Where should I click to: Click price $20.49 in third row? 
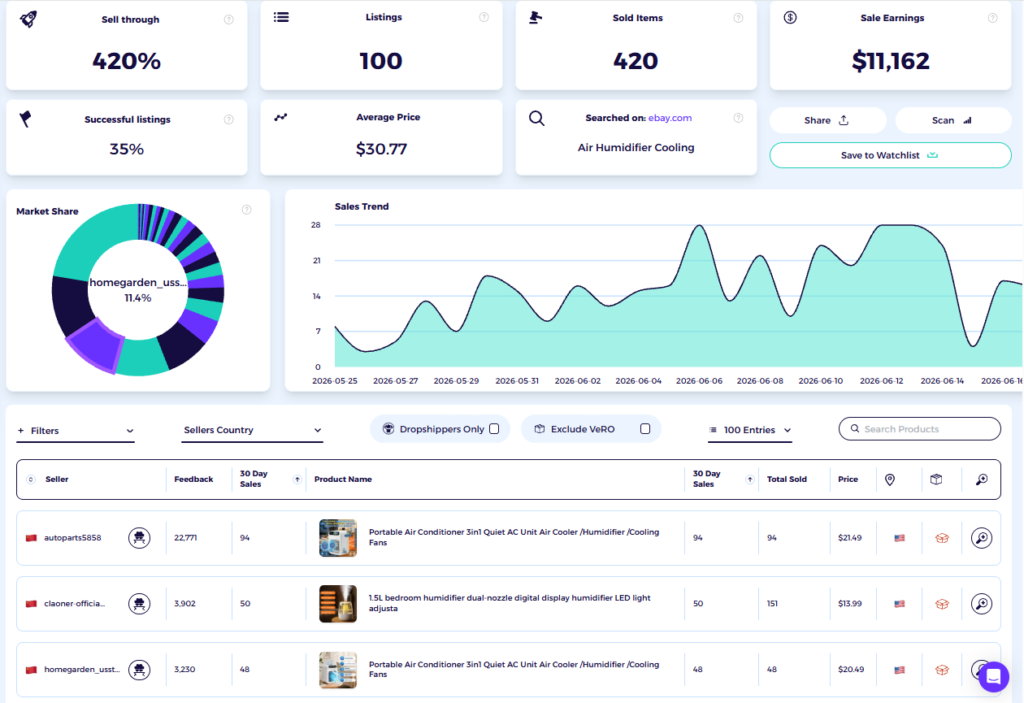coord(851,670)
